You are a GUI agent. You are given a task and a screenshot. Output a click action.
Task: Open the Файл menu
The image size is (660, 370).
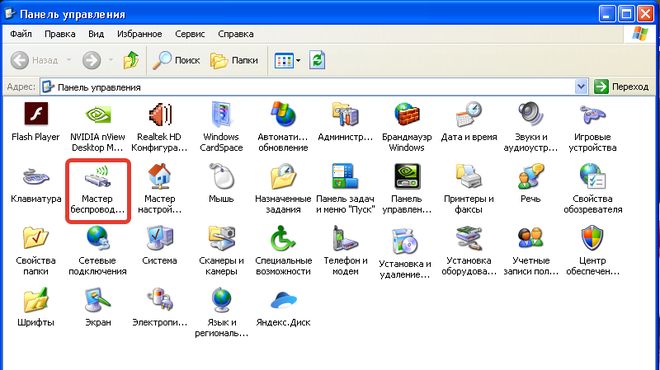tap(21, 34)
